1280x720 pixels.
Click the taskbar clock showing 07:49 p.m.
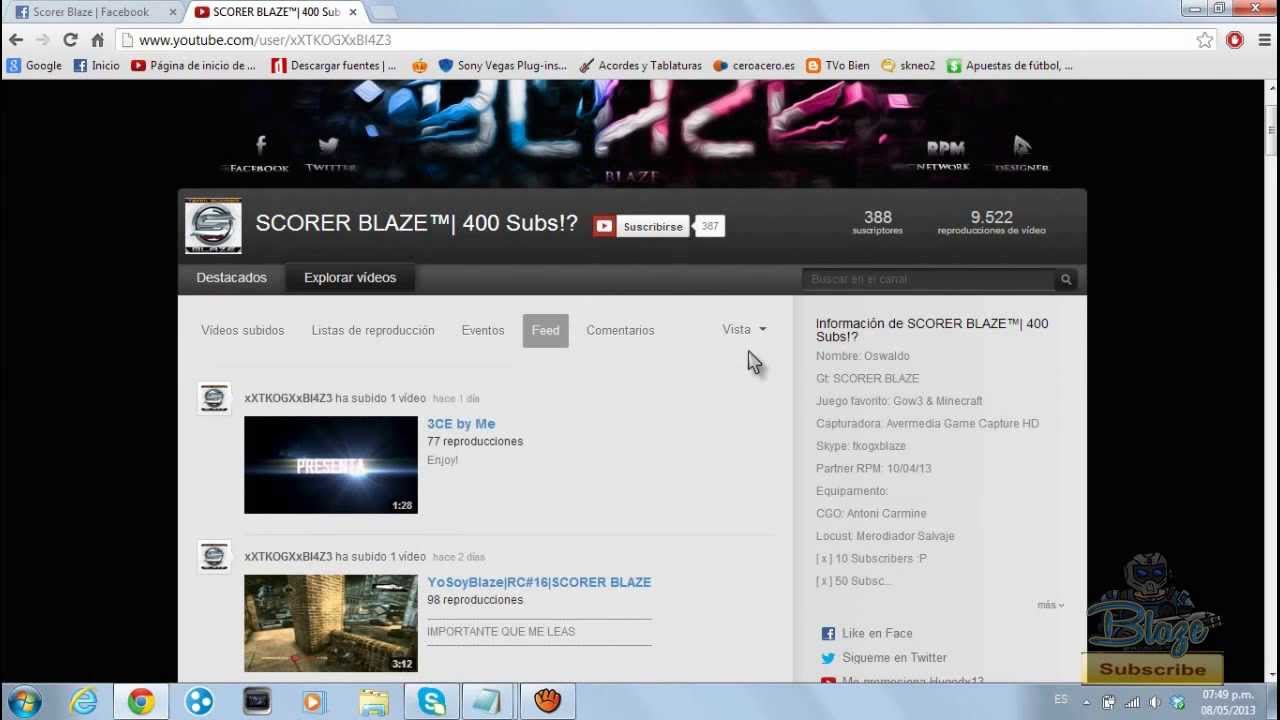1228,702
